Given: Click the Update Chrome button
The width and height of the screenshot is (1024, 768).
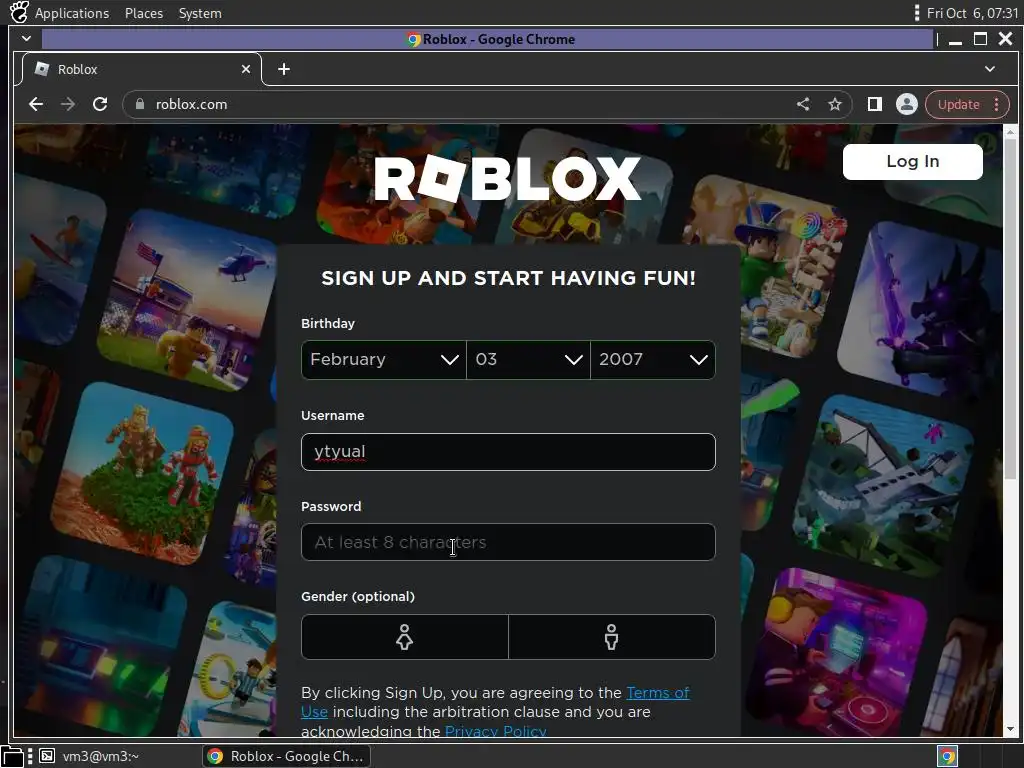Looking at the screenshot, I should [x=958, y=104].
